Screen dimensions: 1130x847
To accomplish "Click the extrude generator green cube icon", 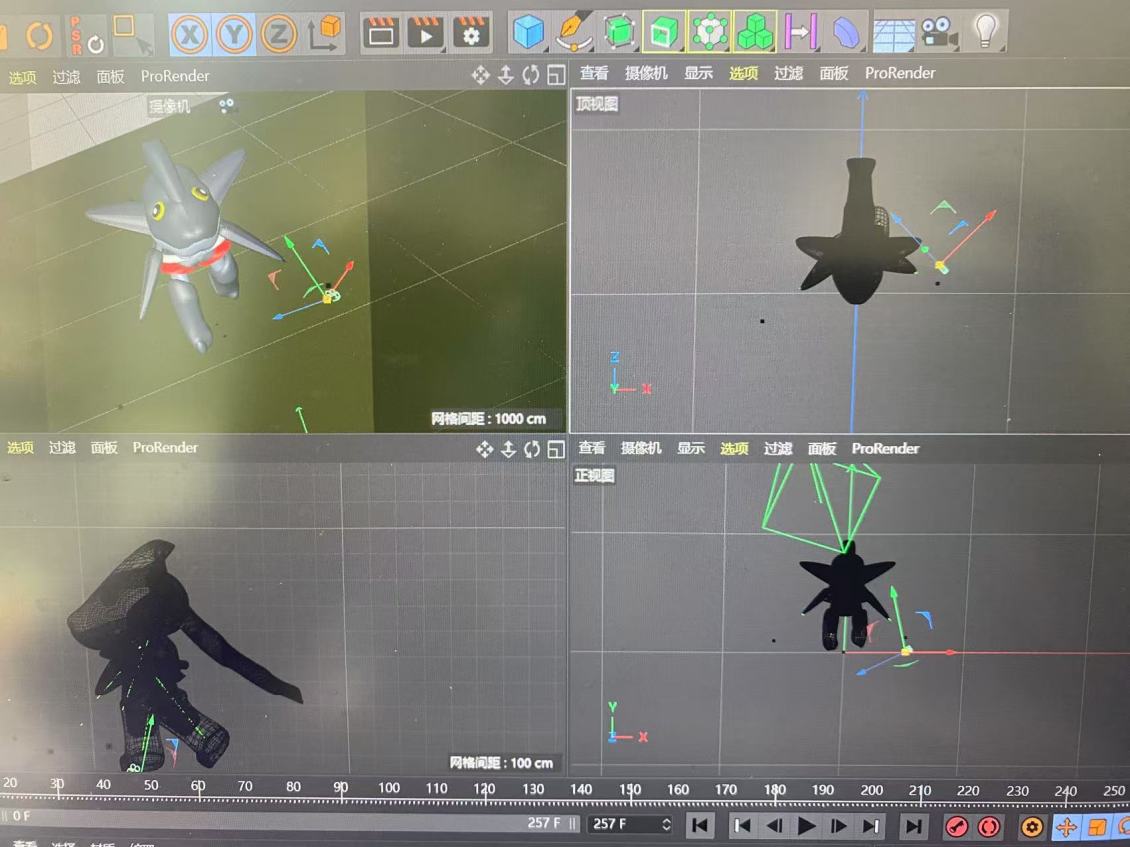I will [664, 32].
